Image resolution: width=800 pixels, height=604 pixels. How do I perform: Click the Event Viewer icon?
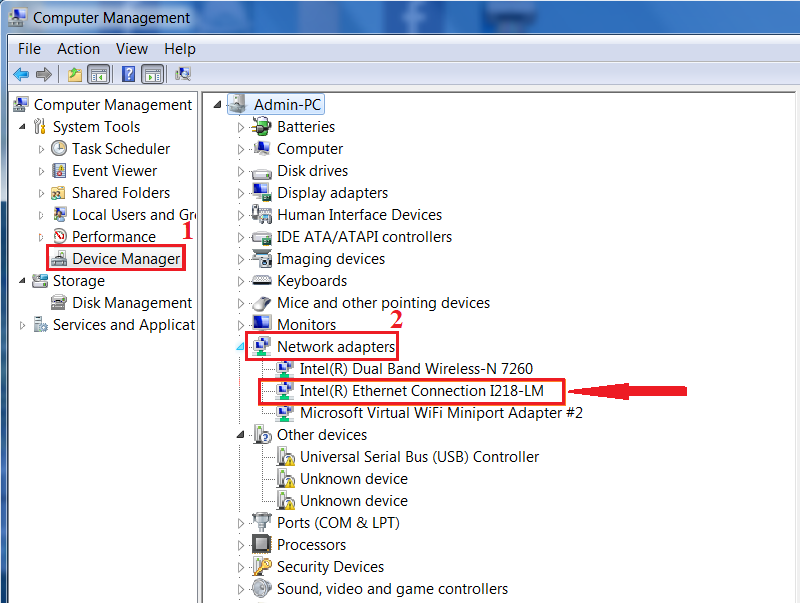60,171
